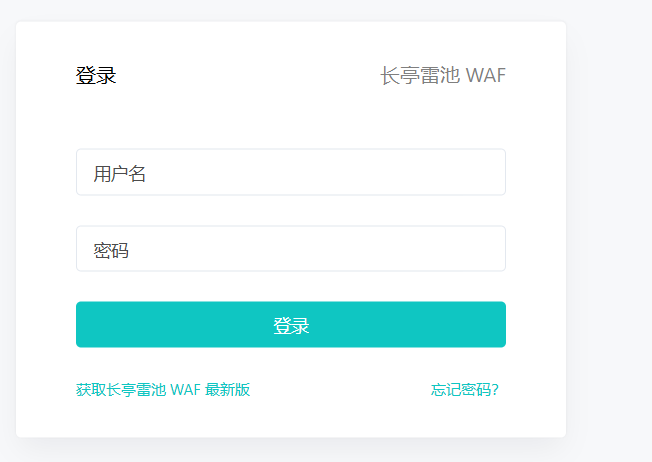Follow the 忘记密码? link
The image size is (652, 462).
click(464, 390)
